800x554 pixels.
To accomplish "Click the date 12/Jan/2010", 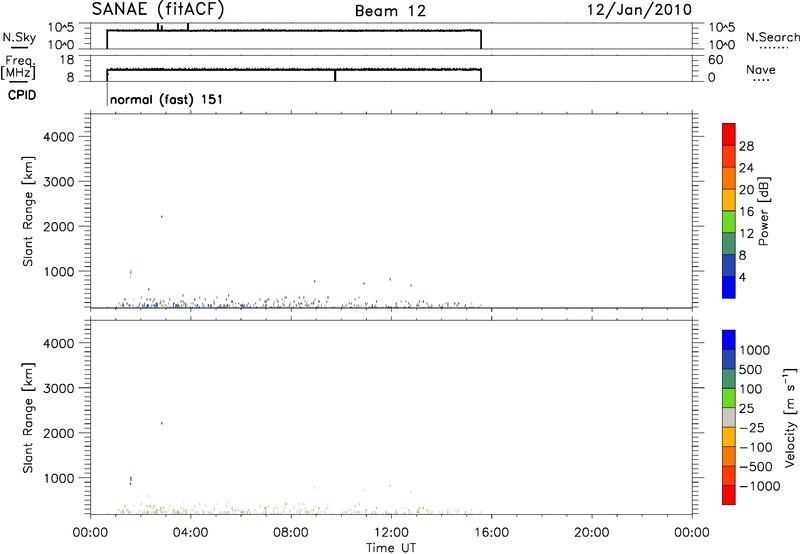I will coord(639,10).
